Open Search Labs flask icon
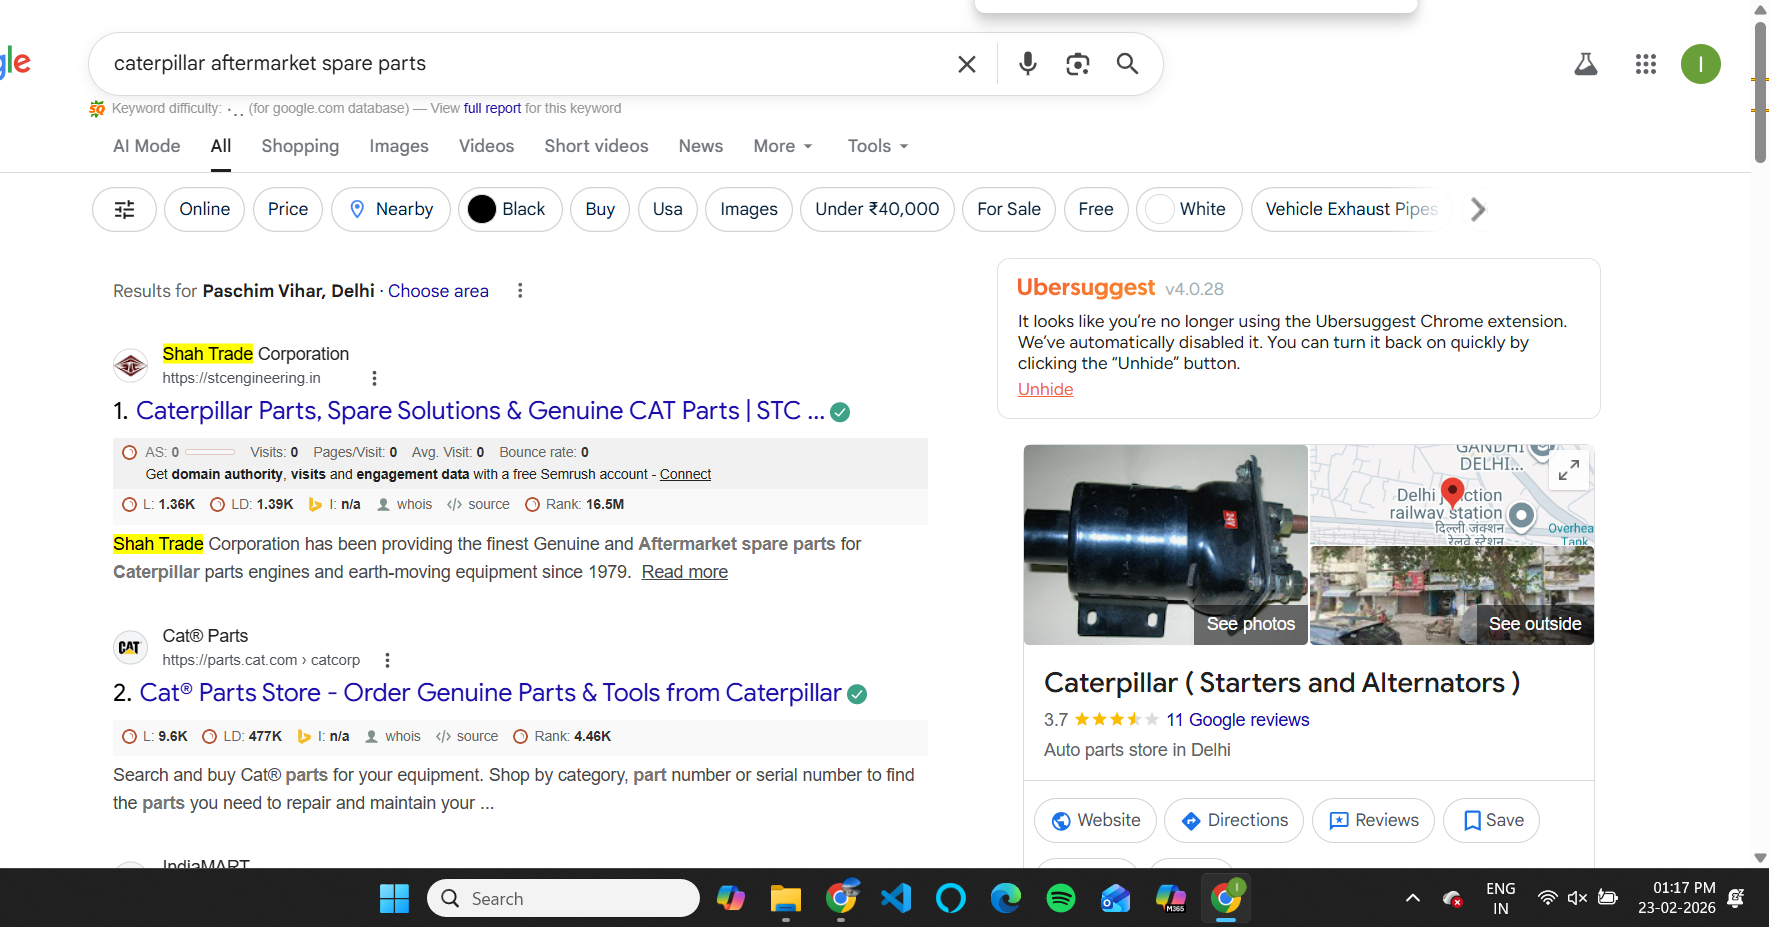Viewport: 1769px width, 927px height. [x=1585, y=64]
